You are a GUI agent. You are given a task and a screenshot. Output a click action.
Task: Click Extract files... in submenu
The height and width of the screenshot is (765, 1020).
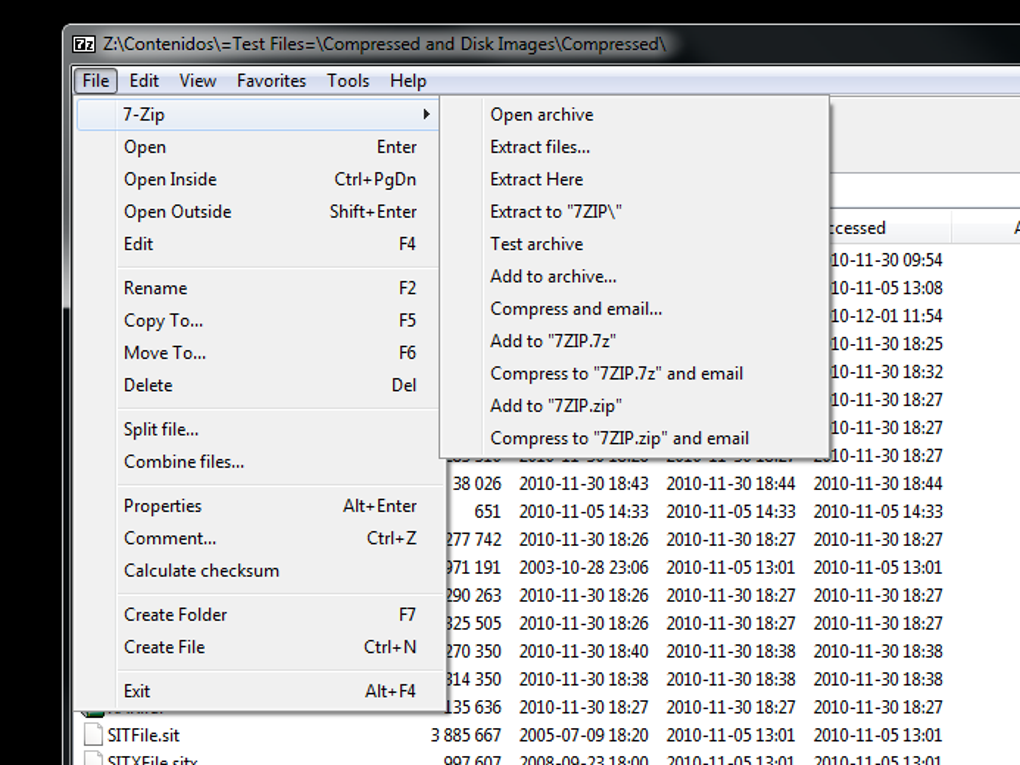click(x=634, y=147)
